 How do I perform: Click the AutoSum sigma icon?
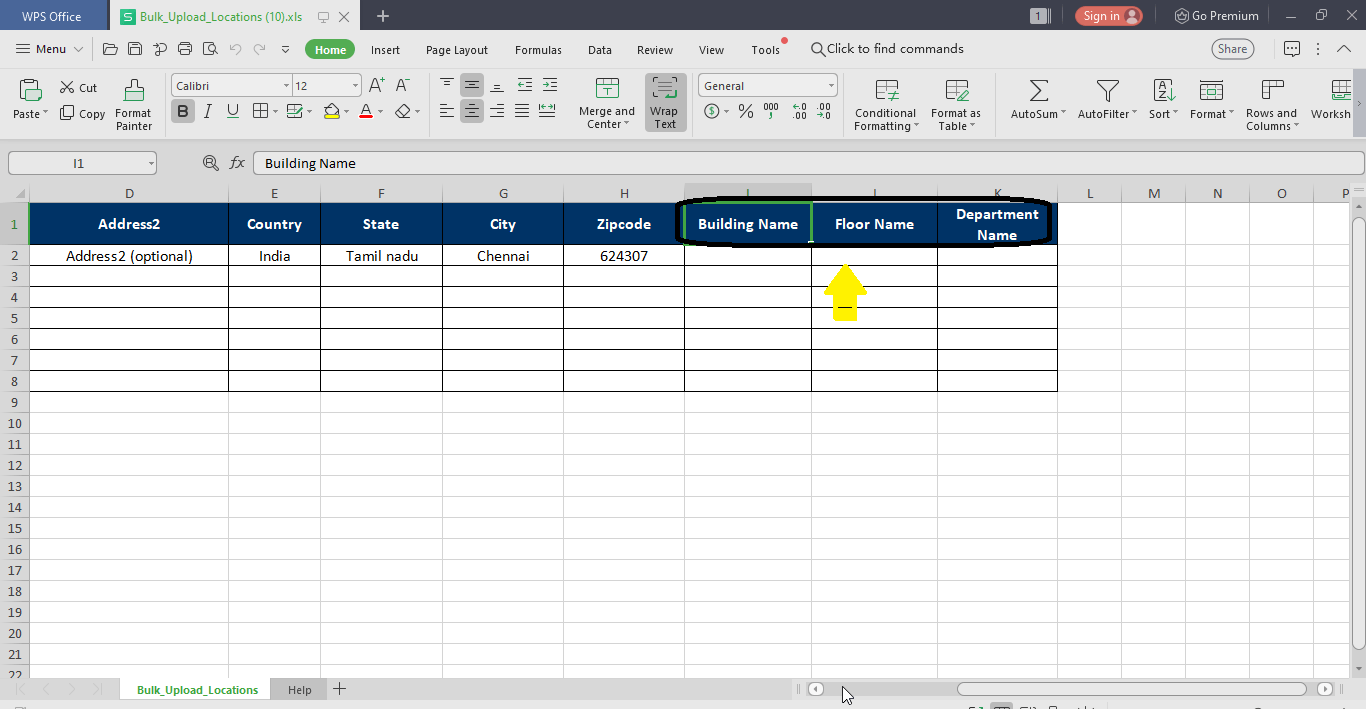coord(1038,91)
